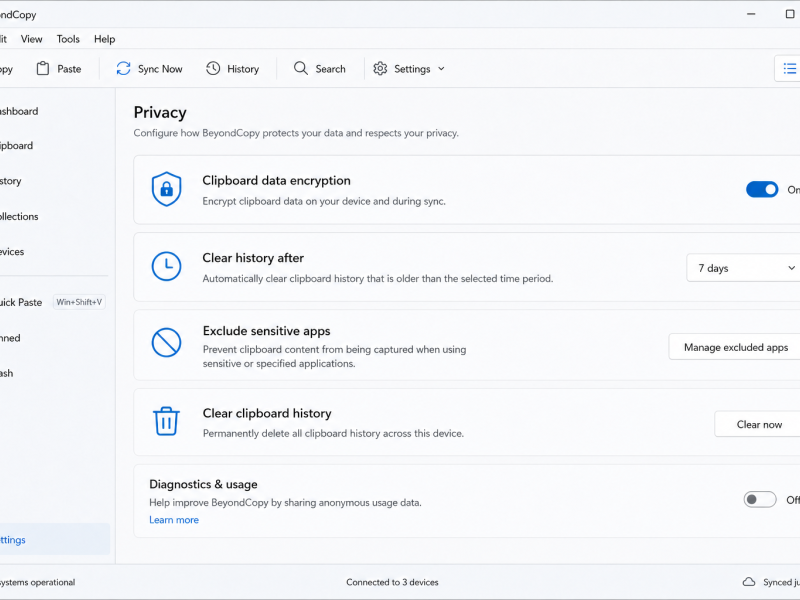Image resolution: width=800 pixels, height=600 pixels.
Task: Open the Tools menu
Action: pyautogui.click(x=68, y=39)
